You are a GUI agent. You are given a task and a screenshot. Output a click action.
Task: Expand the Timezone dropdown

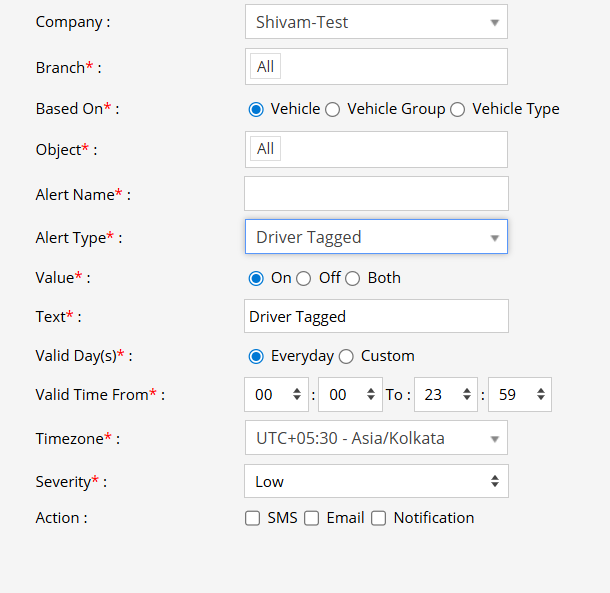(376, 438)
